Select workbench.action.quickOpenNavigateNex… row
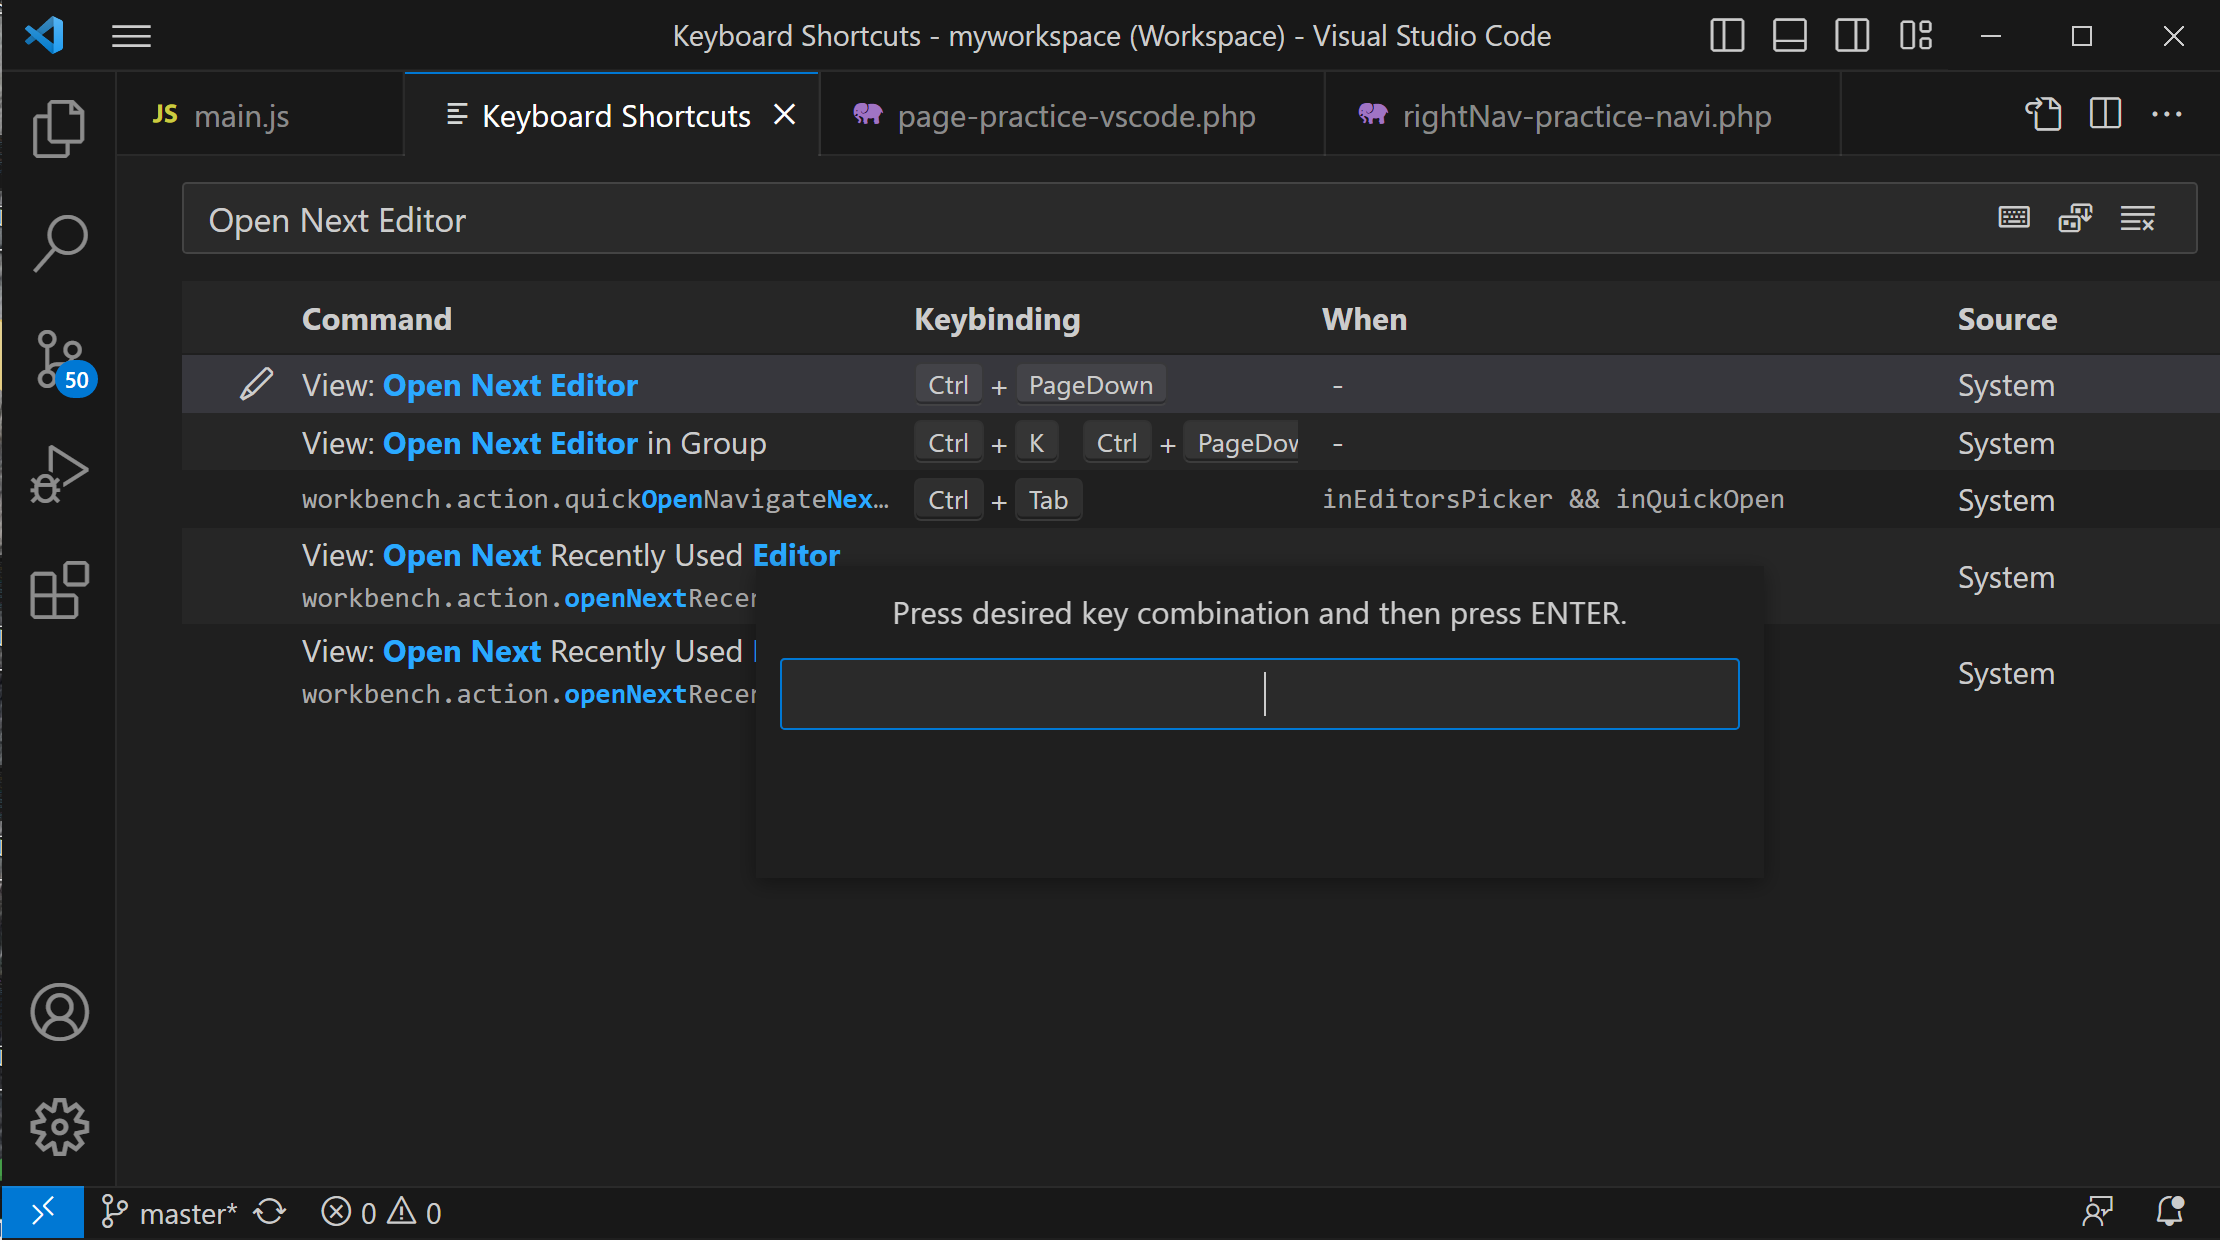2220x1240 pixels. [1200, 500]
